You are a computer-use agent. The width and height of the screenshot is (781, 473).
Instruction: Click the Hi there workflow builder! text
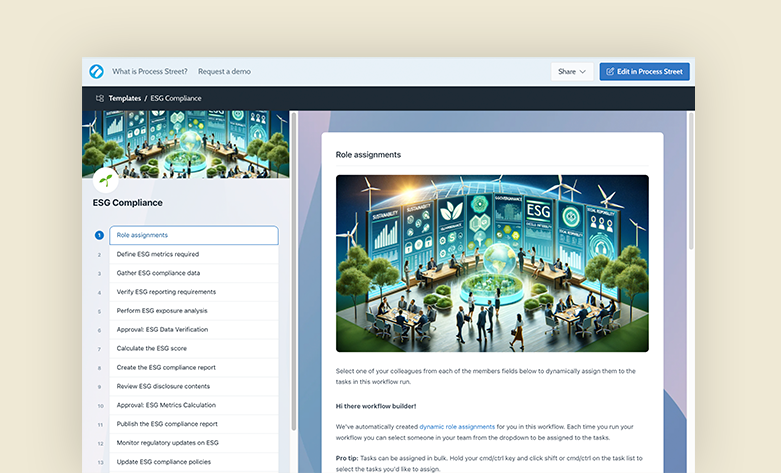pos(376,406)
